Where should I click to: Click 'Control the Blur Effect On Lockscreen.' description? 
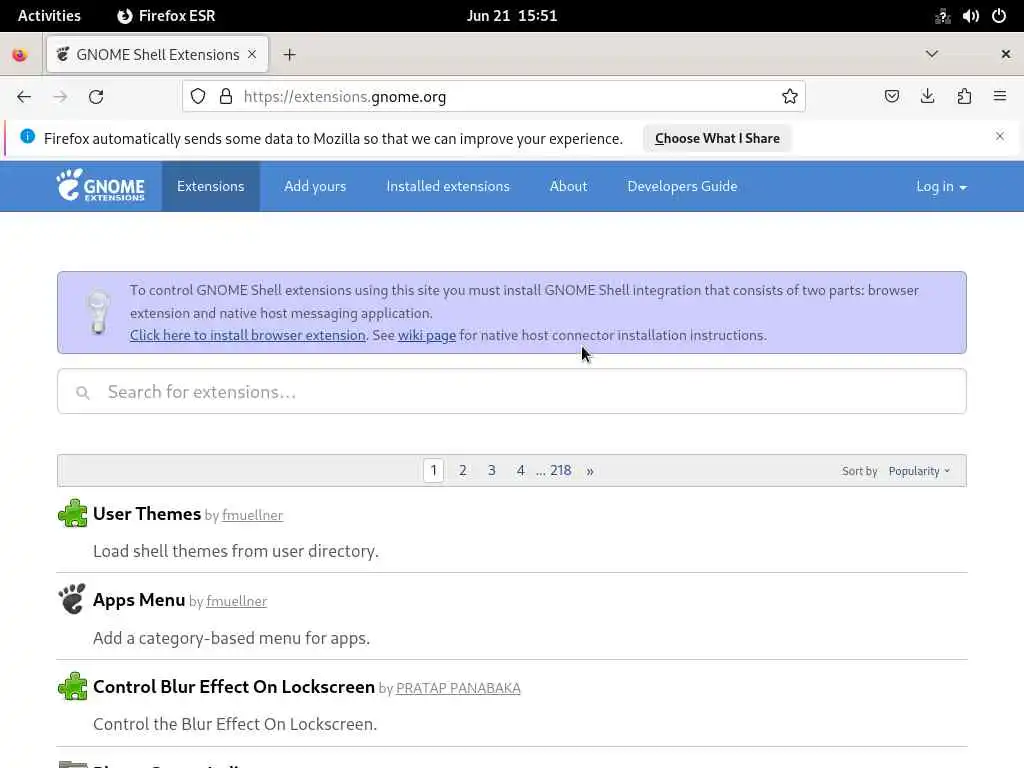[235, 724]
